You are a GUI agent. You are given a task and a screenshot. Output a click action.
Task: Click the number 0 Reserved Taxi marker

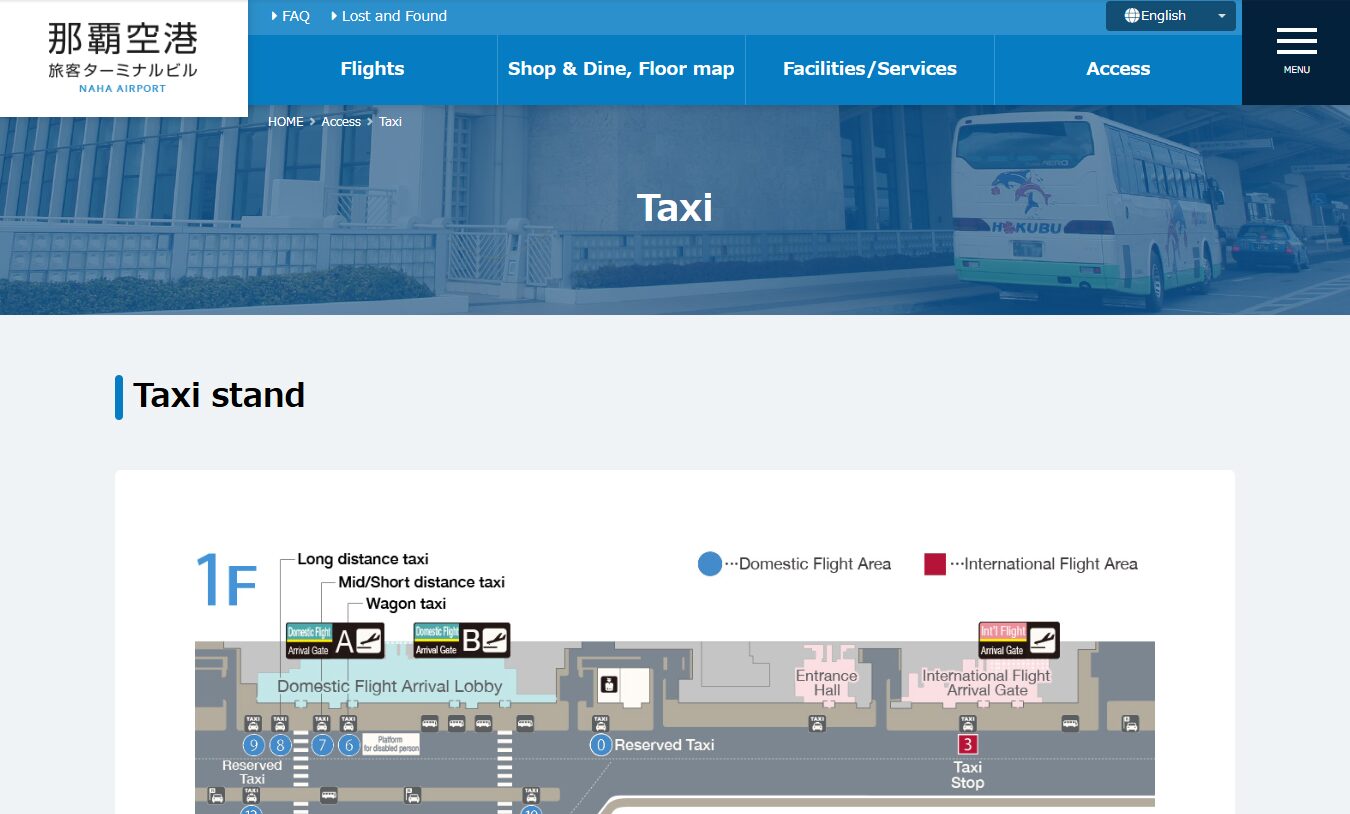[x=600, y=745]
